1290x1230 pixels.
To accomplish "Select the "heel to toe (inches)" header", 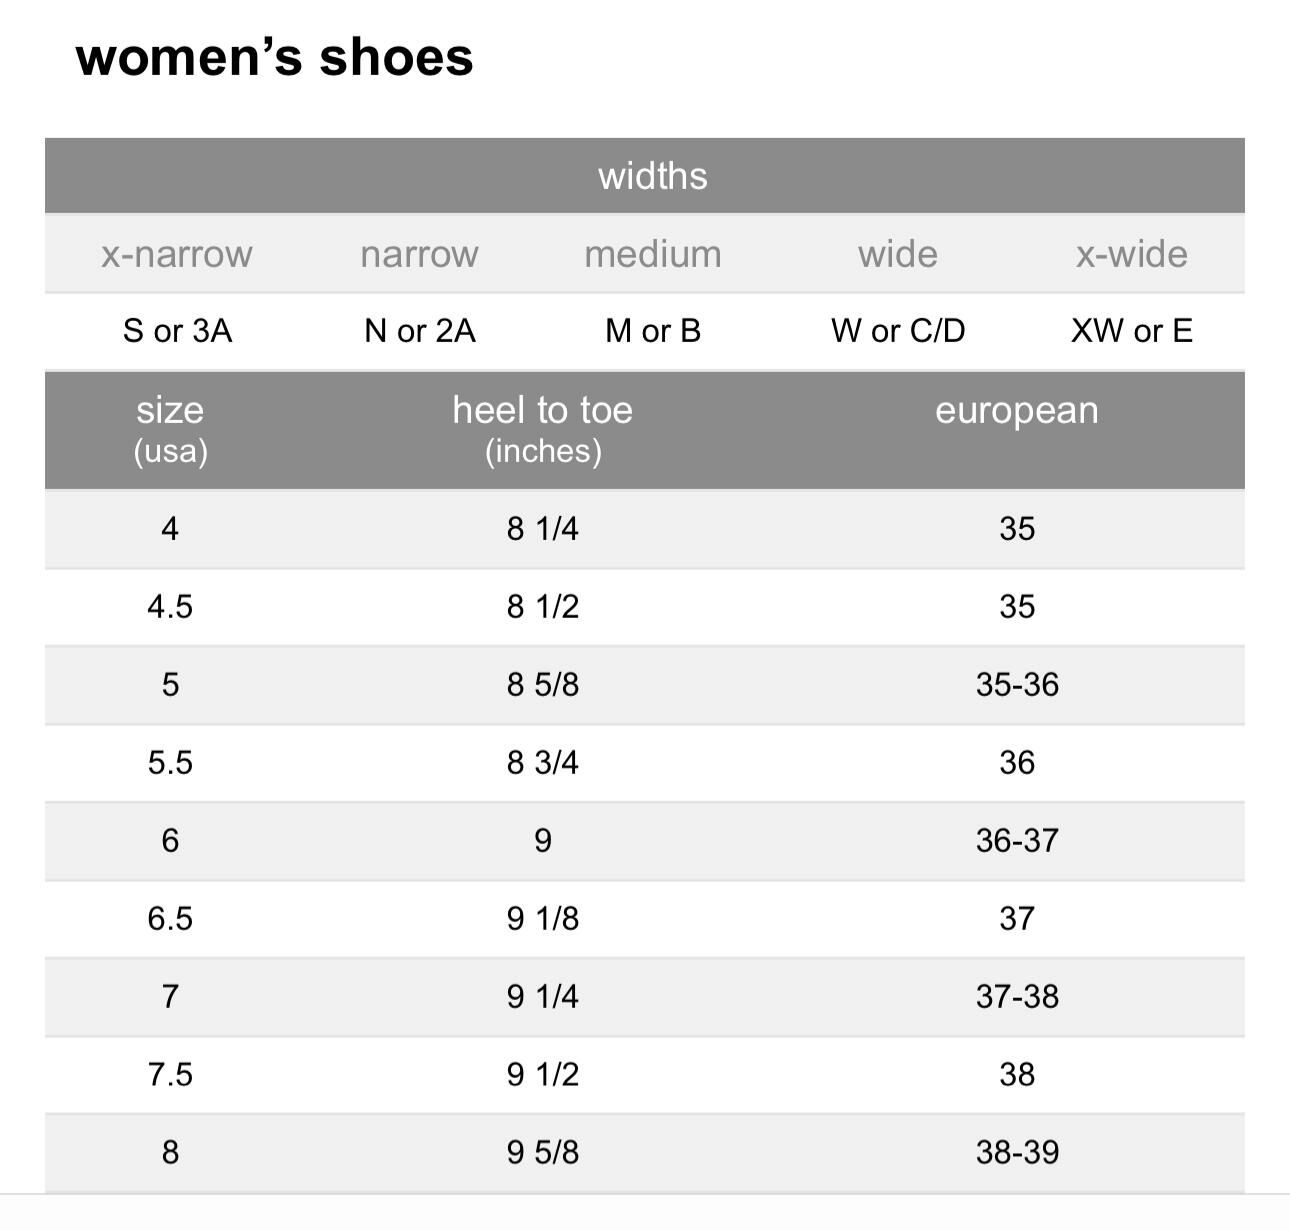I will tap(542, 429).
